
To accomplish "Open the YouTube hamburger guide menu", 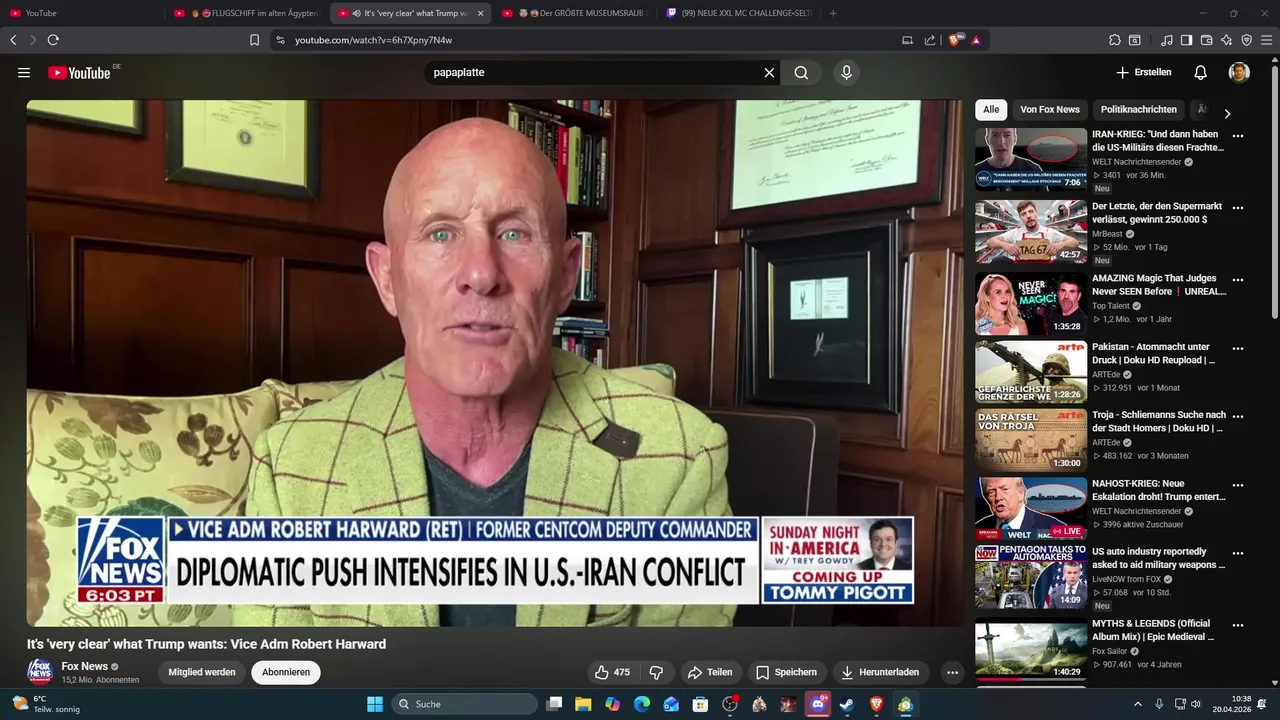I will [24, 73].
